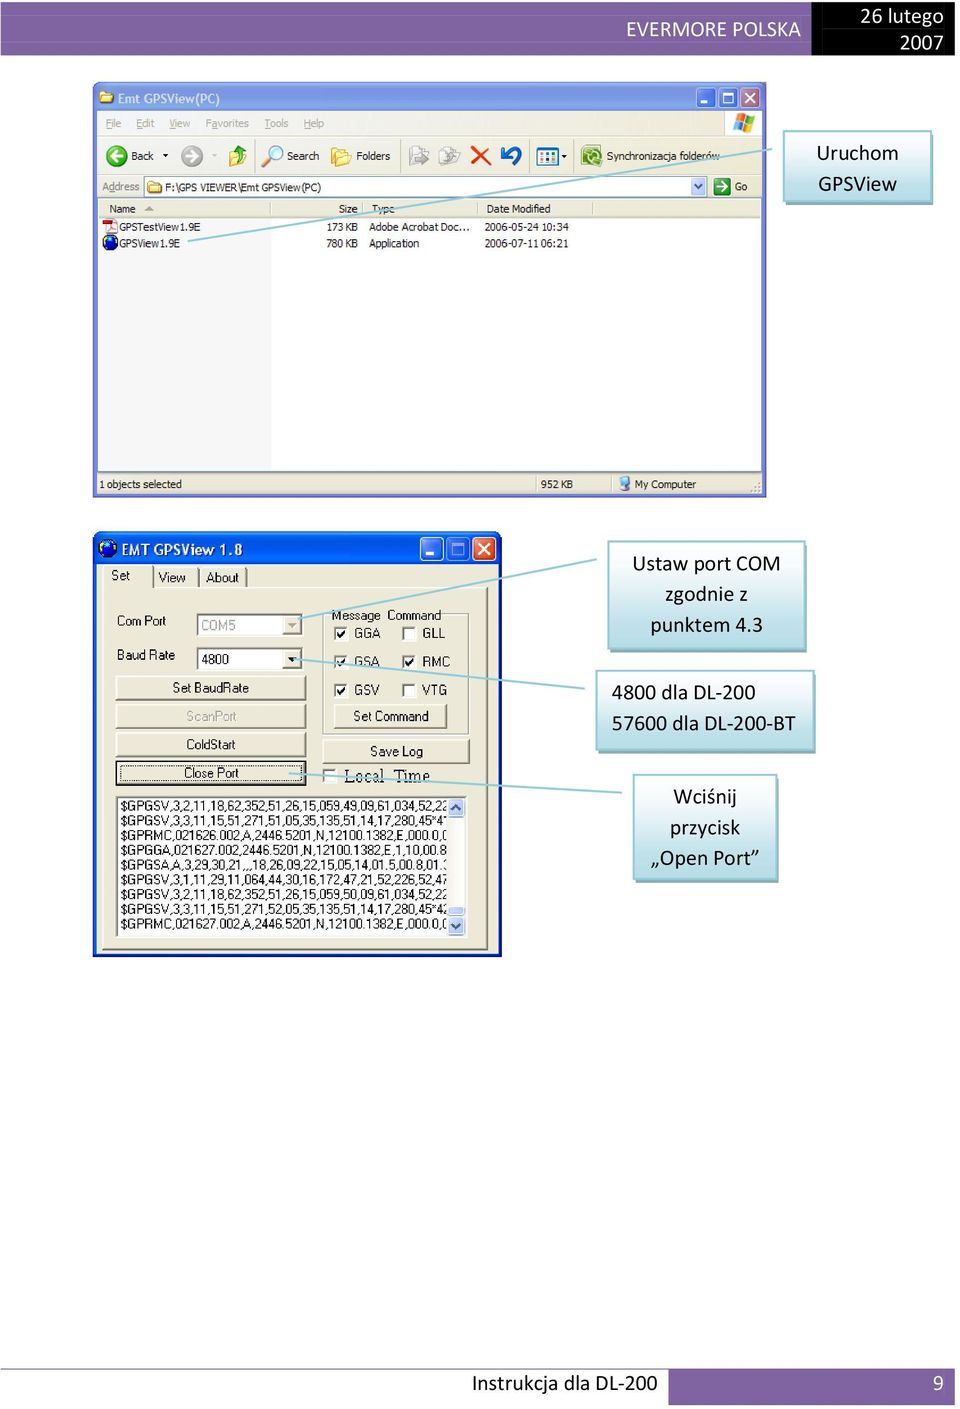Open the Tools menu in Explorer
Viewport: 960px width, 1409px height.
click(276, 124)
